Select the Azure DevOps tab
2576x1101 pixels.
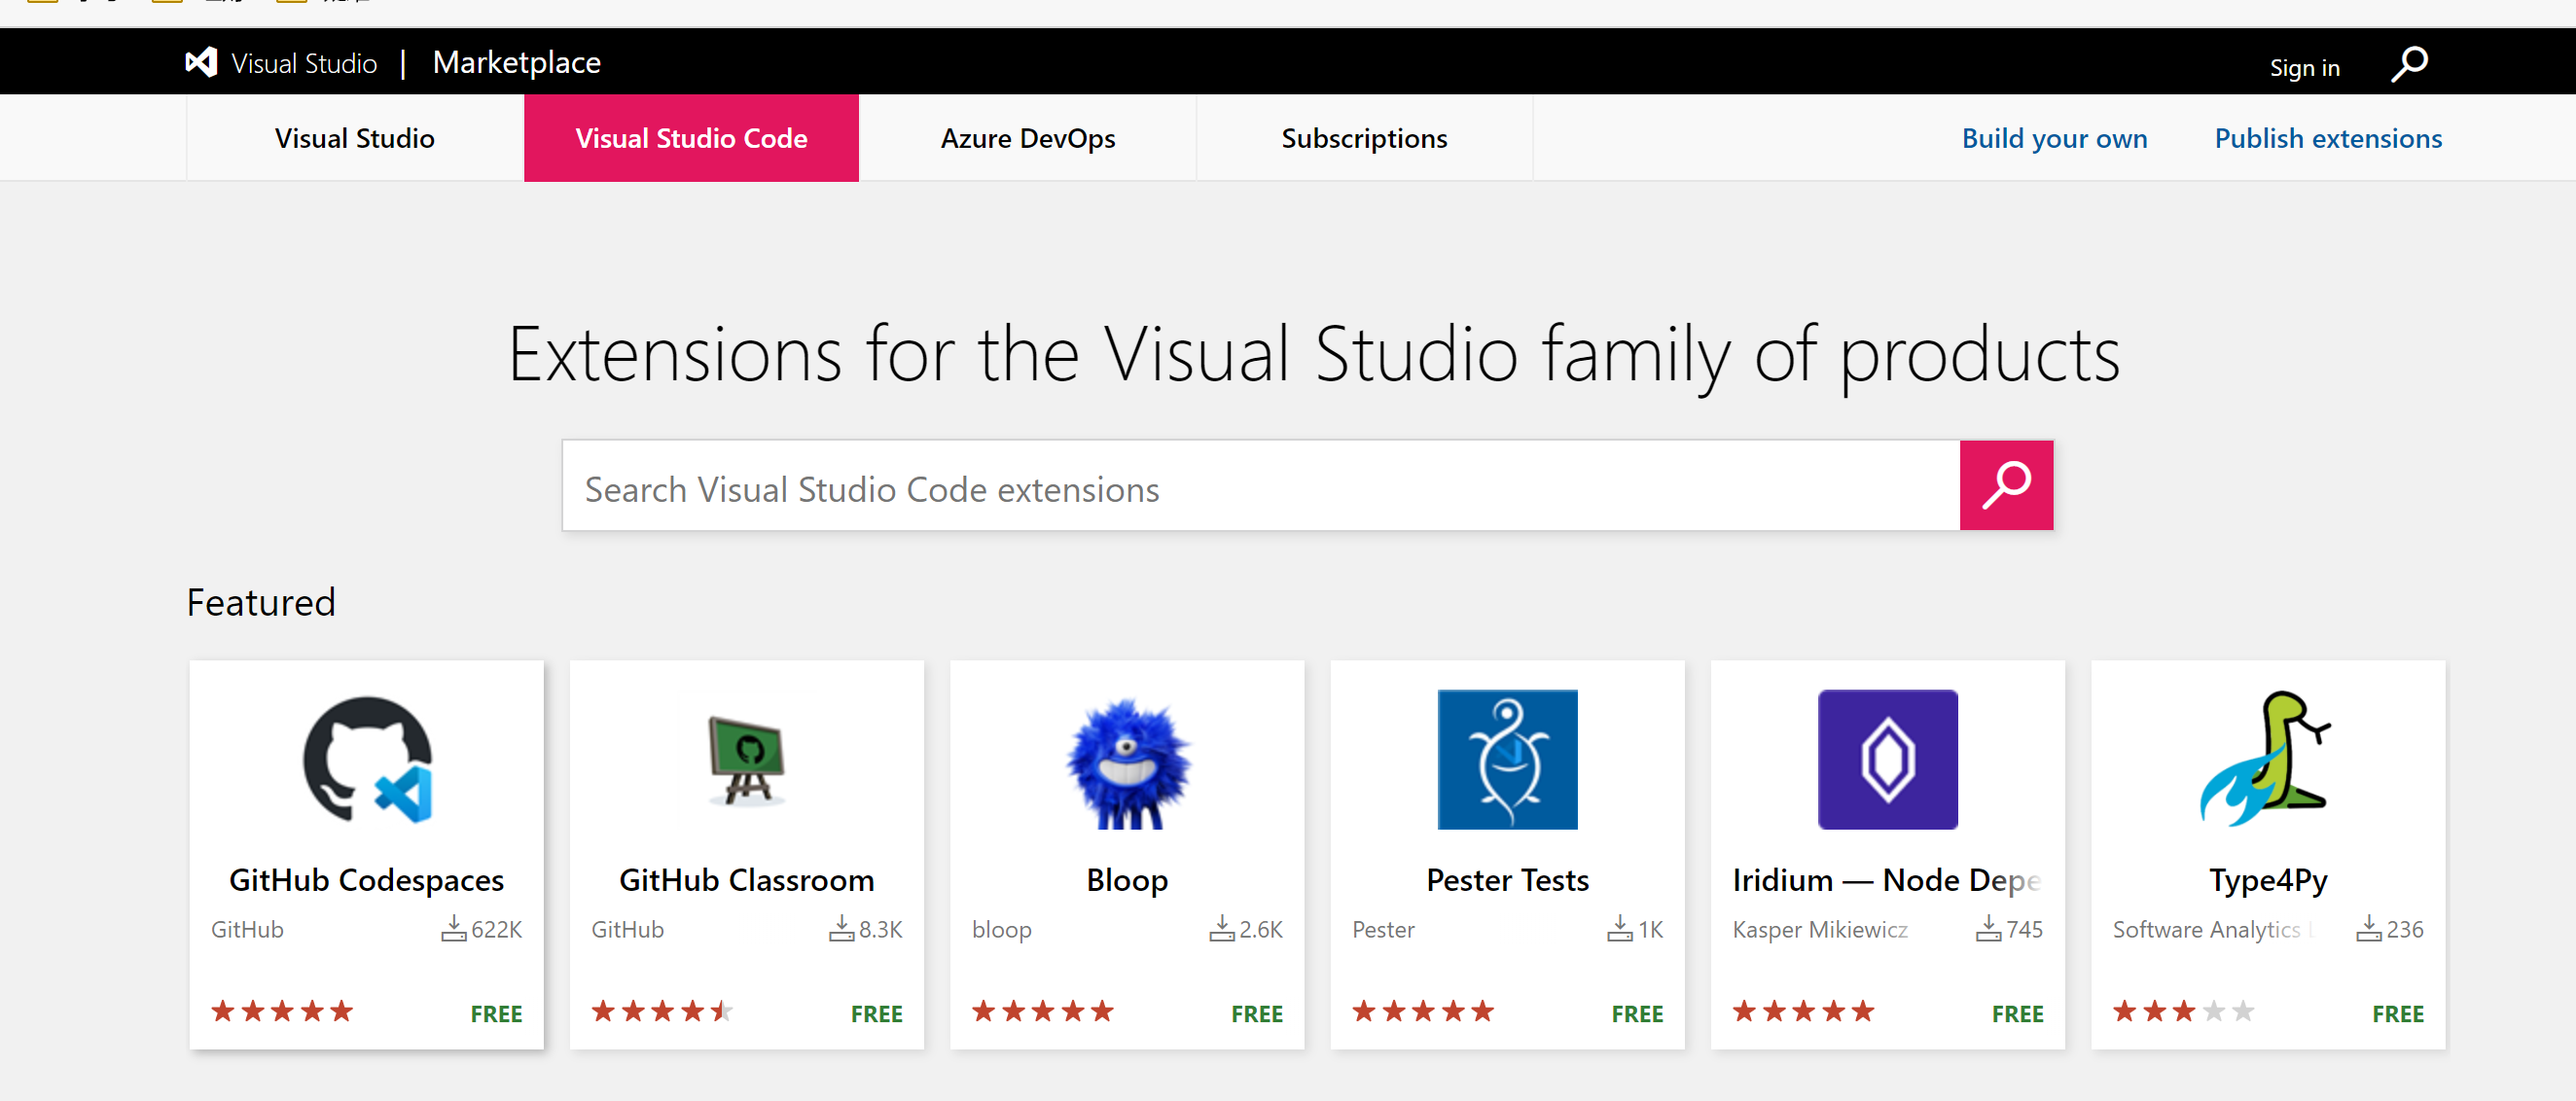coord(1027,138)
